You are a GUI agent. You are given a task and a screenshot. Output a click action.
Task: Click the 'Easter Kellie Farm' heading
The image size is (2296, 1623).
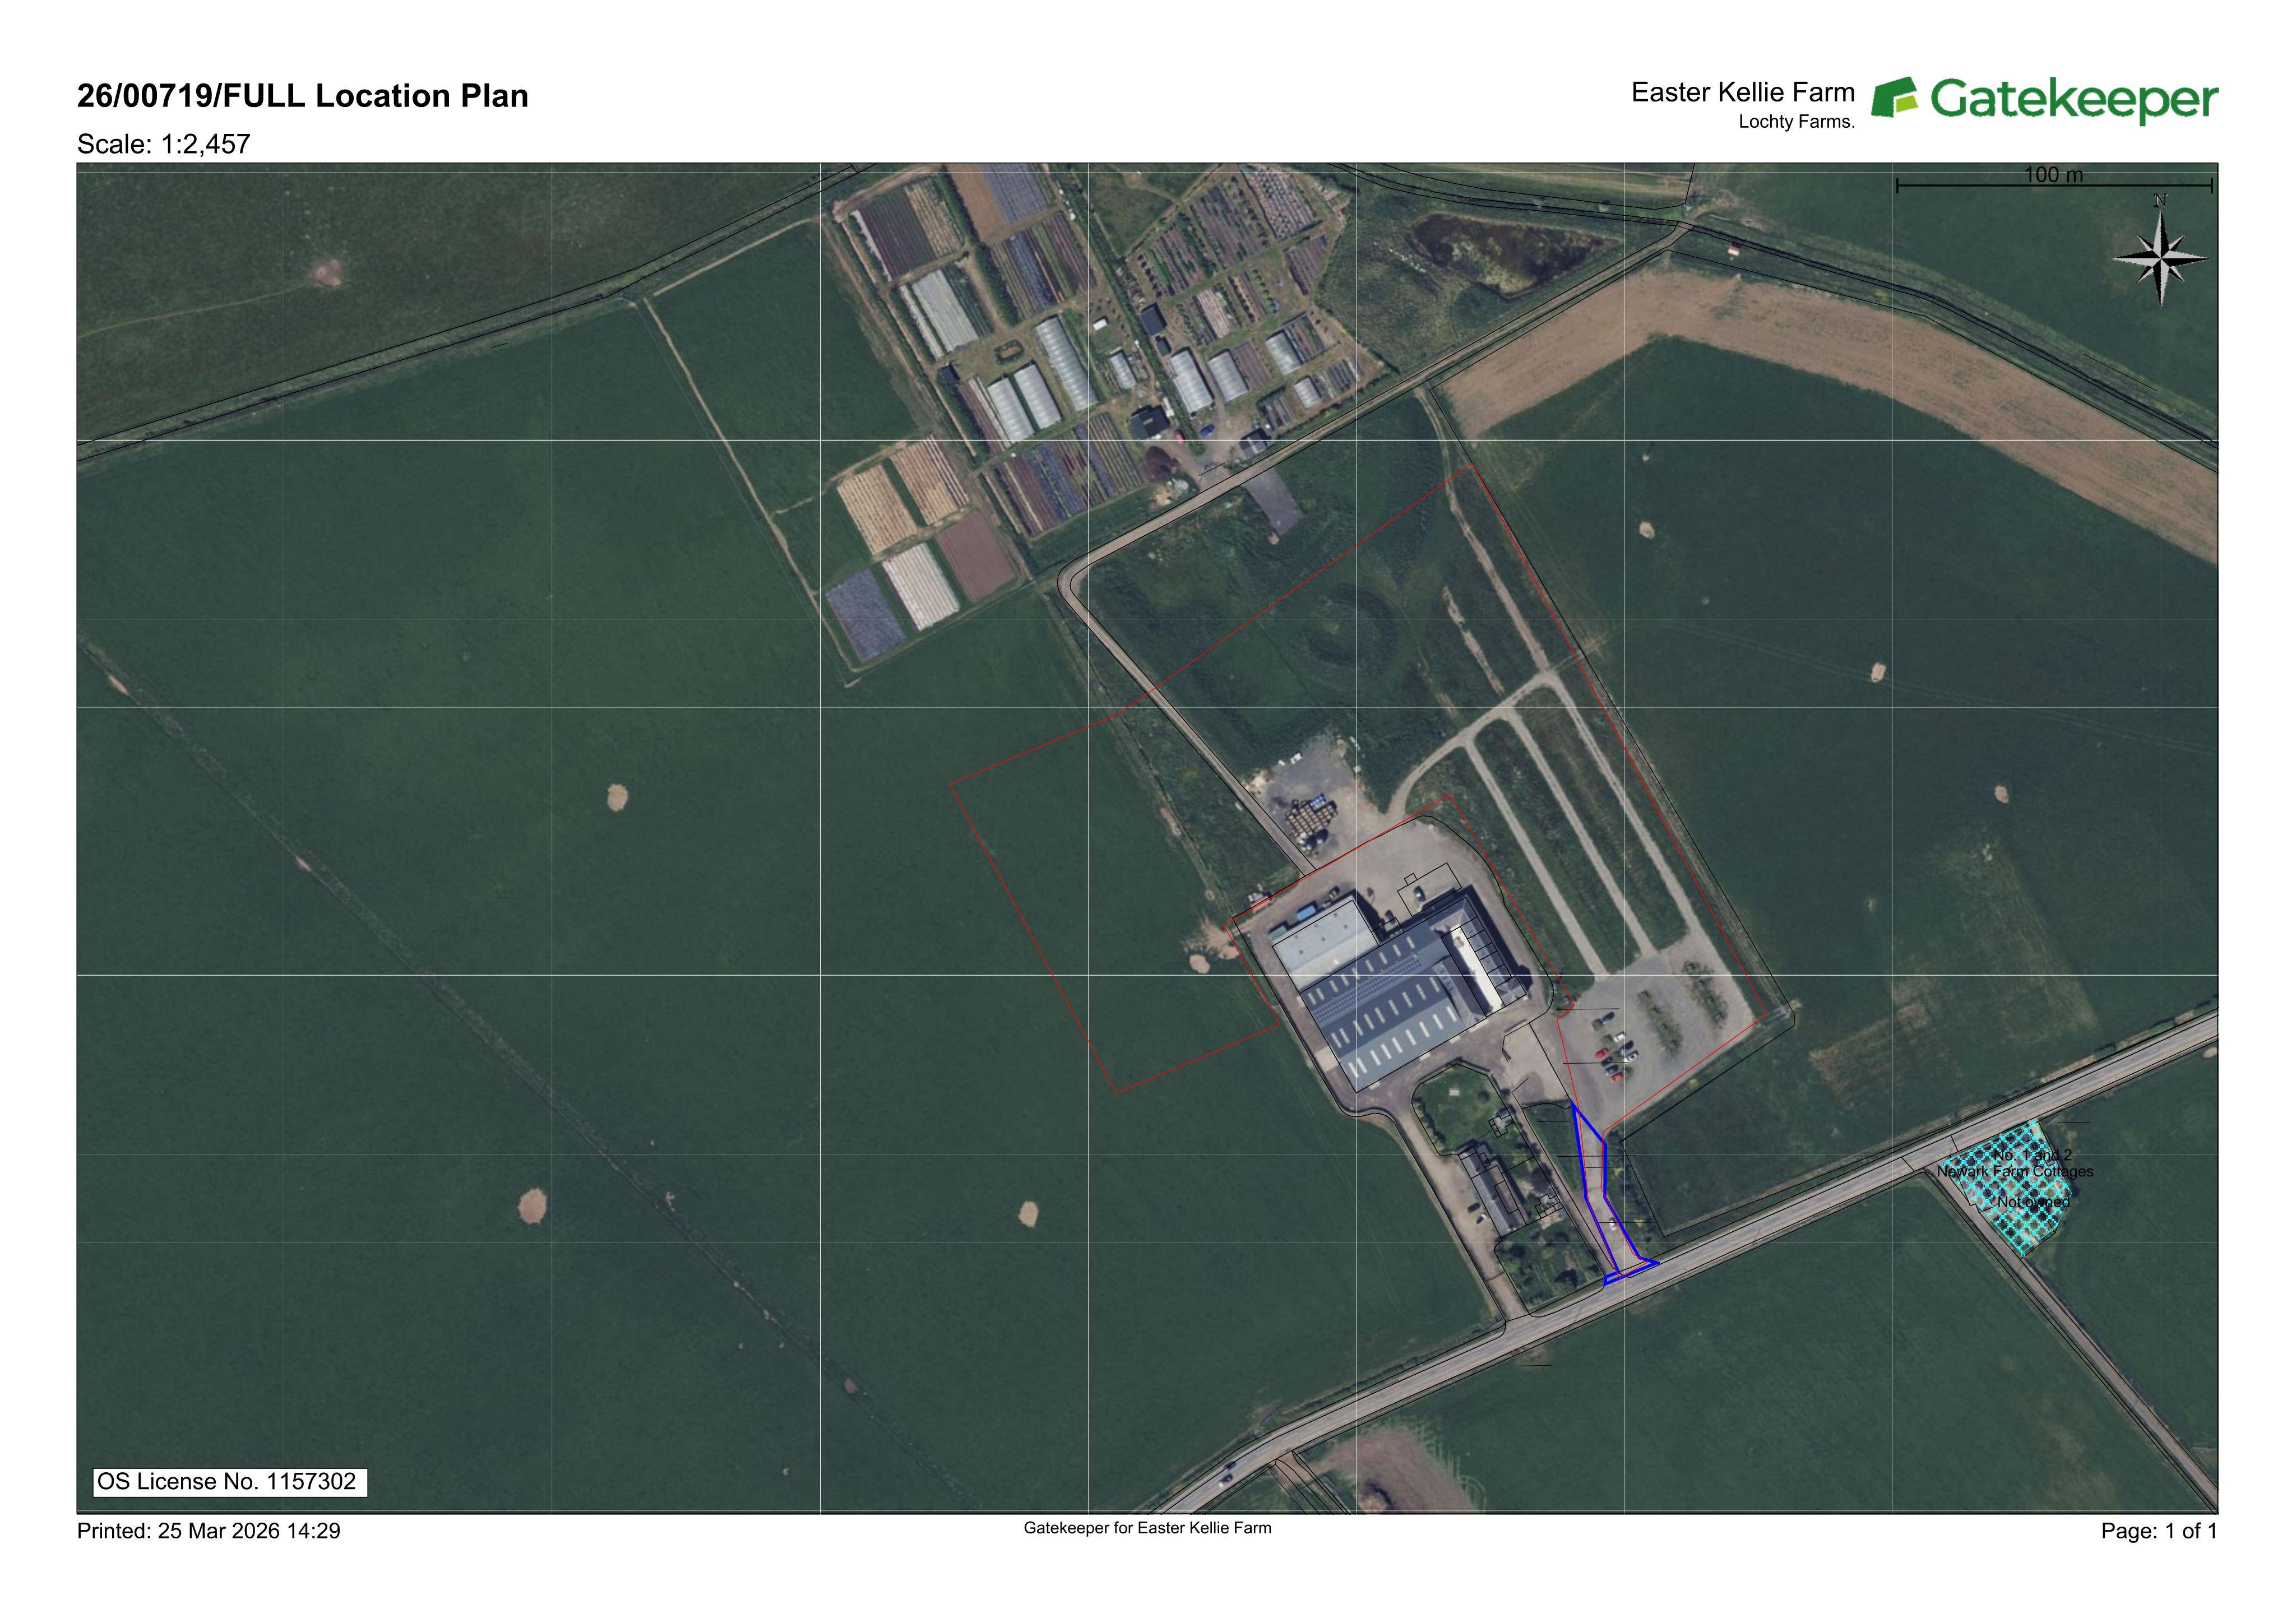(x=1743, y=92)
